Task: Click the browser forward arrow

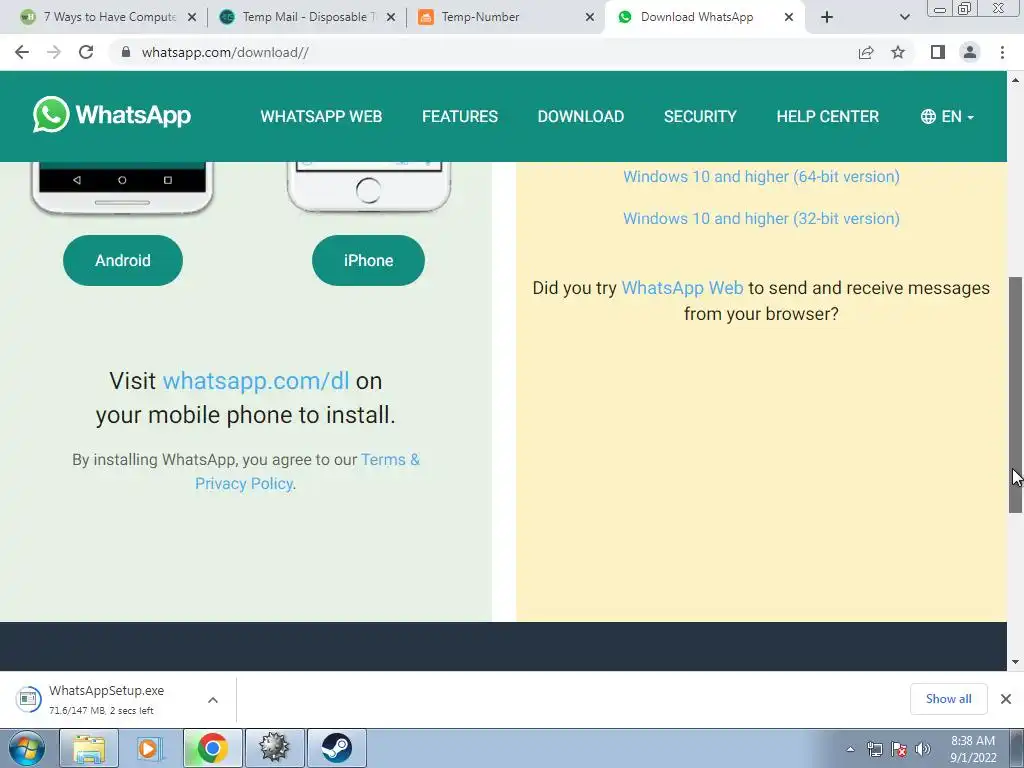Action: pos(54,52)
